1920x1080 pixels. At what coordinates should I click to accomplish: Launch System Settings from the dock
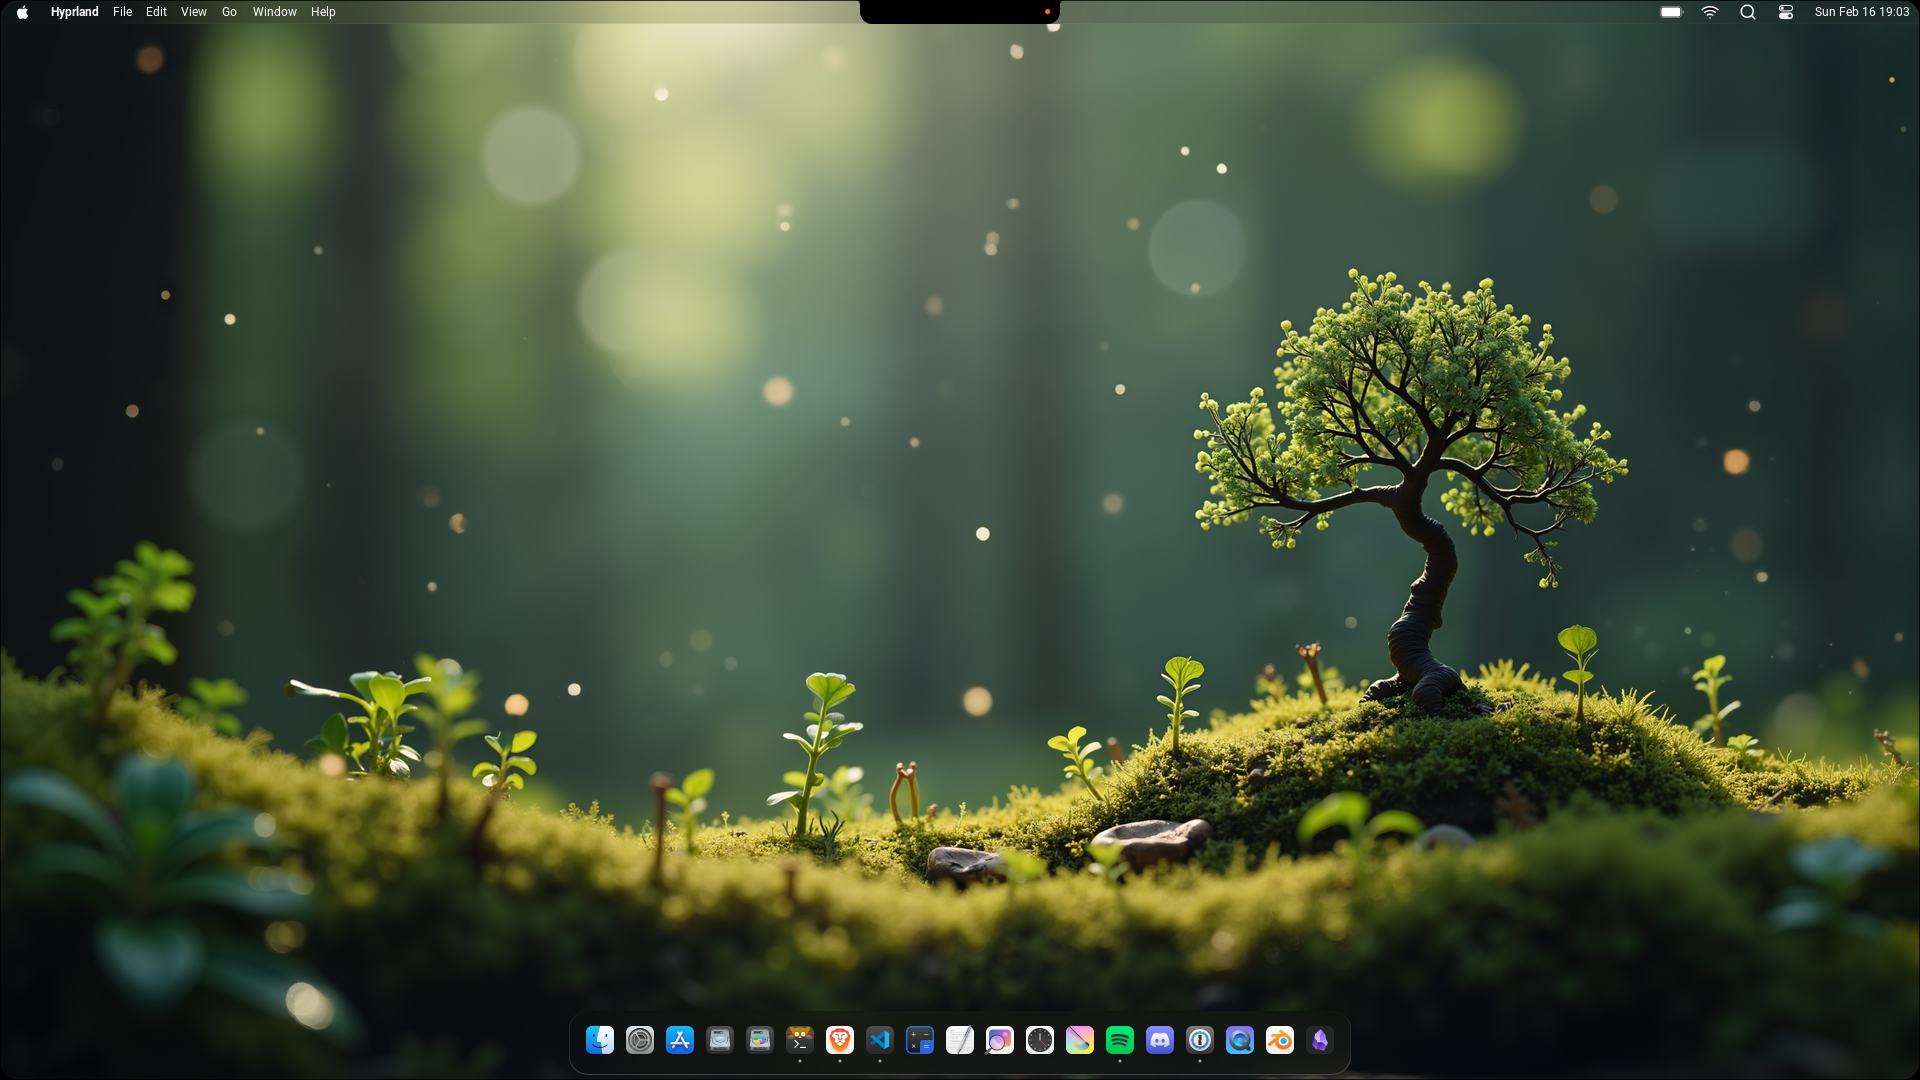point(640,1040)
